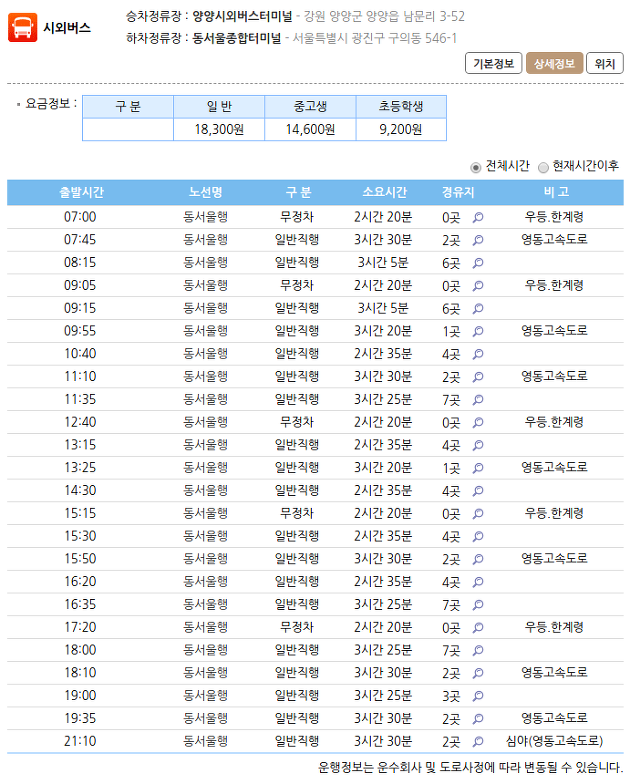Show stopover list for the 12:40 bus
Screen dimensions: 630x784
click(478, 422)
